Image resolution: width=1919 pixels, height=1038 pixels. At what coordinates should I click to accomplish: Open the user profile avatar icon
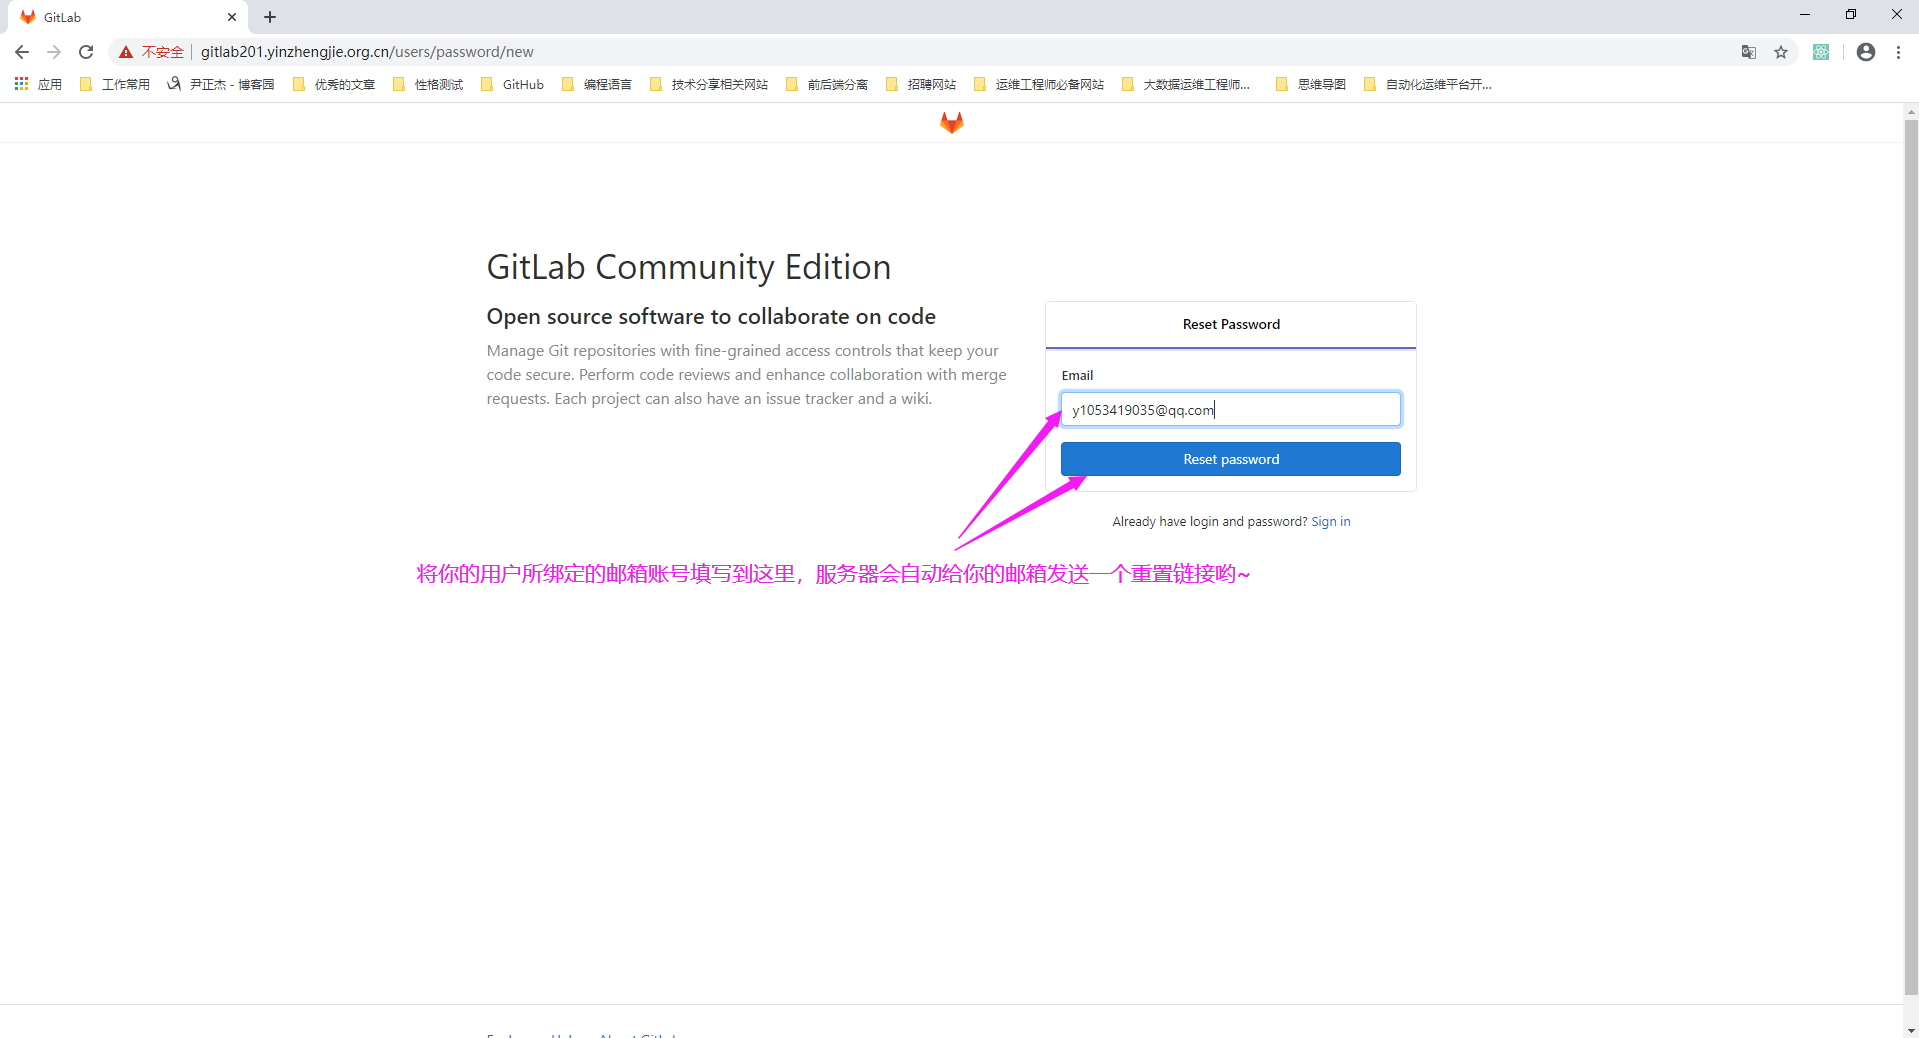1866,52
